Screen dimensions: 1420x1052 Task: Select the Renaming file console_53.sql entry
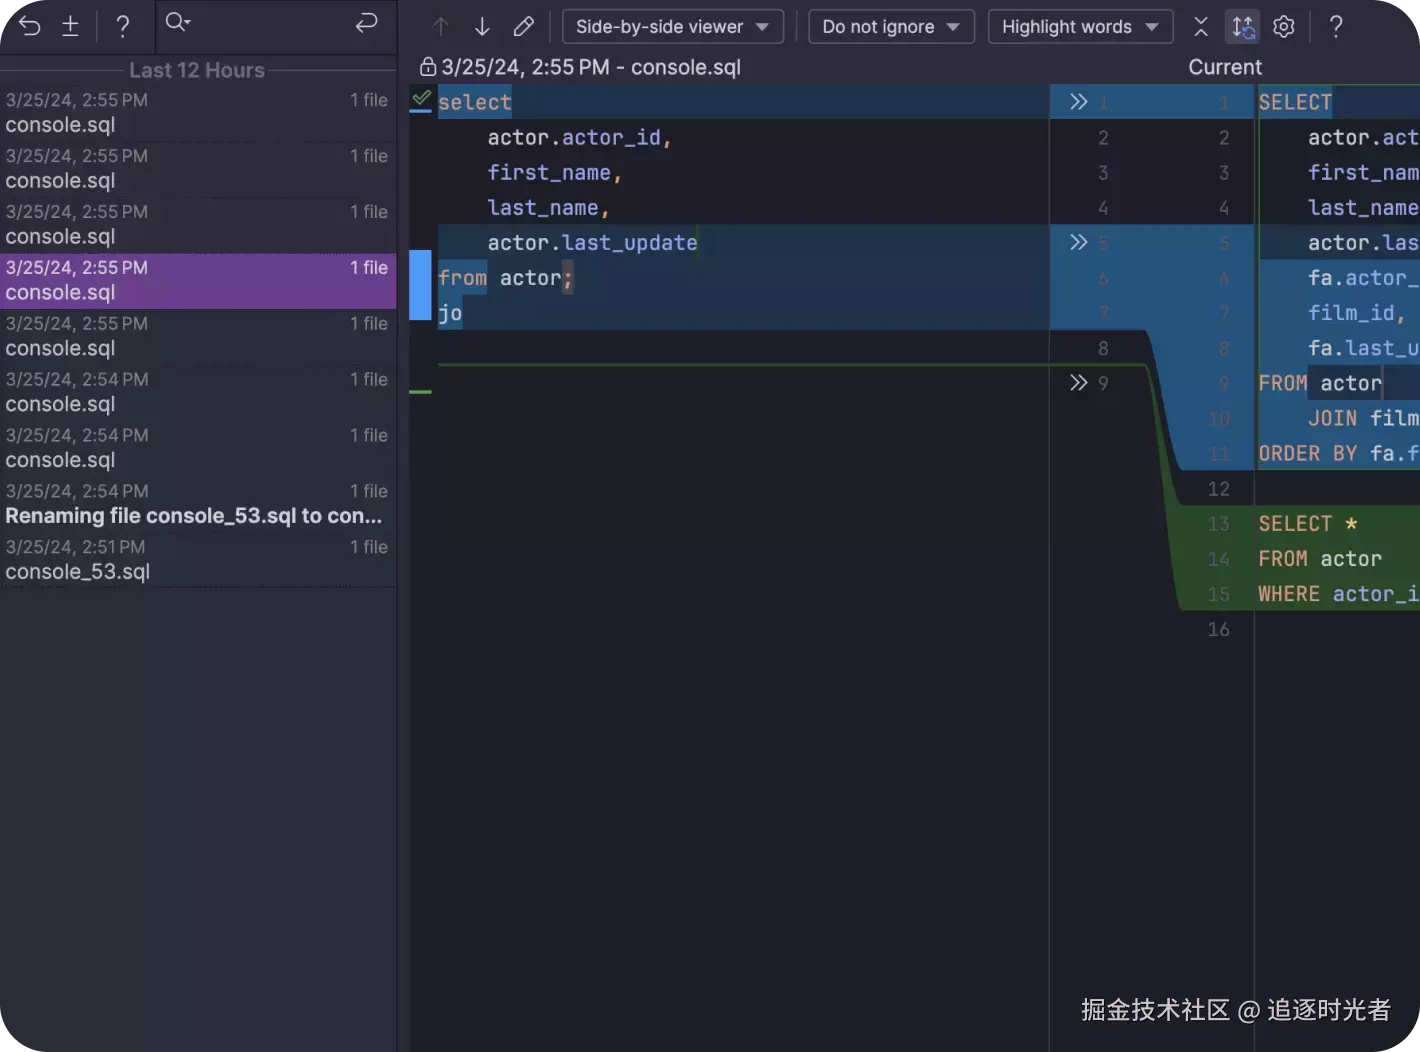click(x=198, y=505)
